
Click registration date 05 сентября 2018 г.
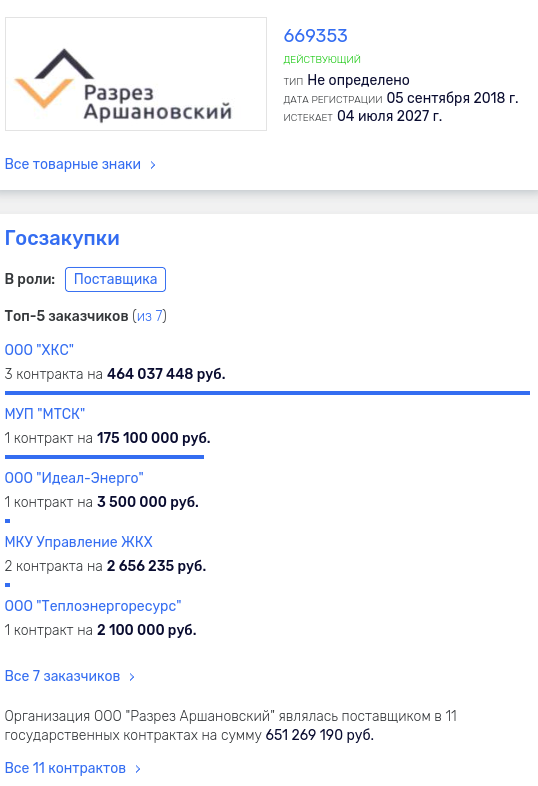(452, 98)
